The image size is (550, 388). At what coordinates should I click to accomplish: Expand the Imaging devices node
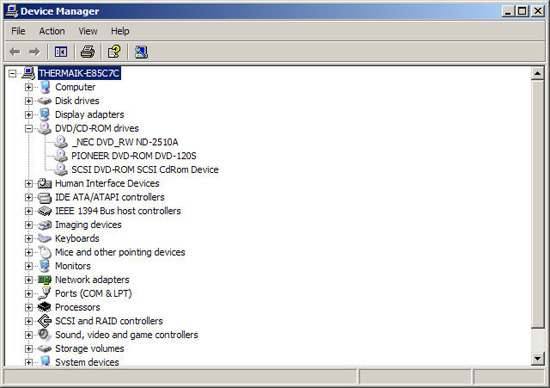(29, 225)
